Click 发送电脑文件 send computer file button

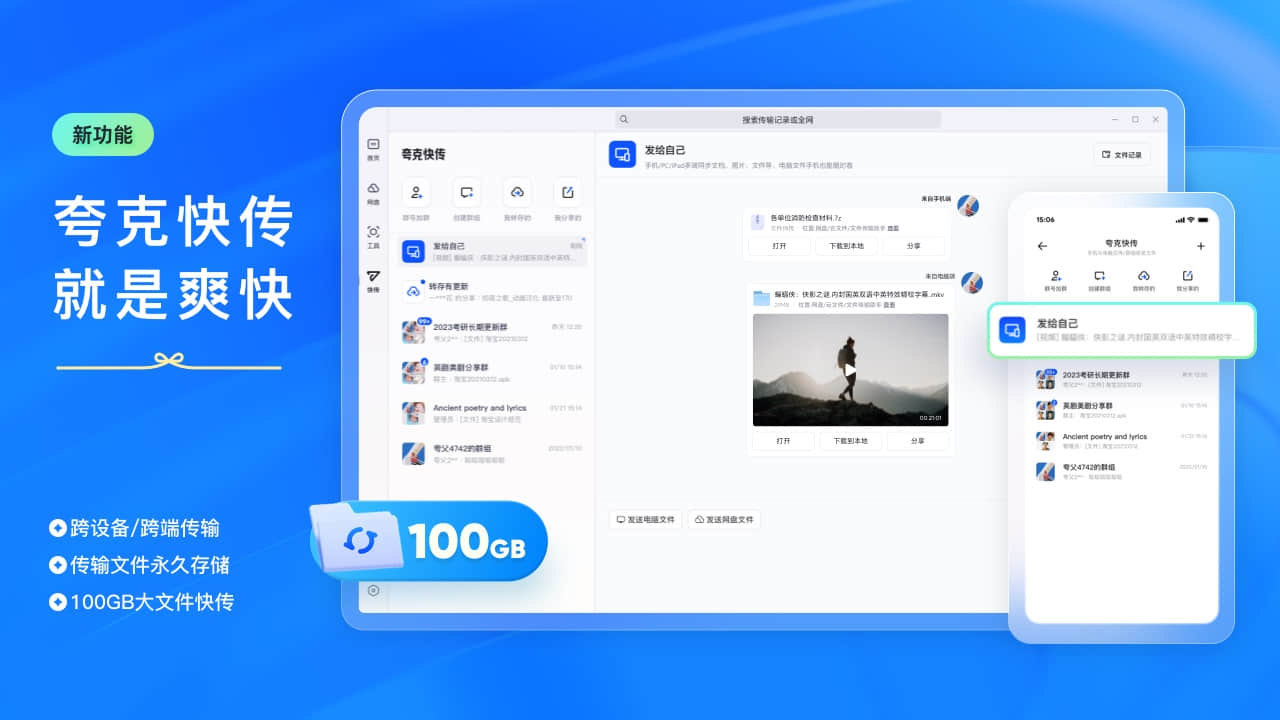tap(645, 520)
